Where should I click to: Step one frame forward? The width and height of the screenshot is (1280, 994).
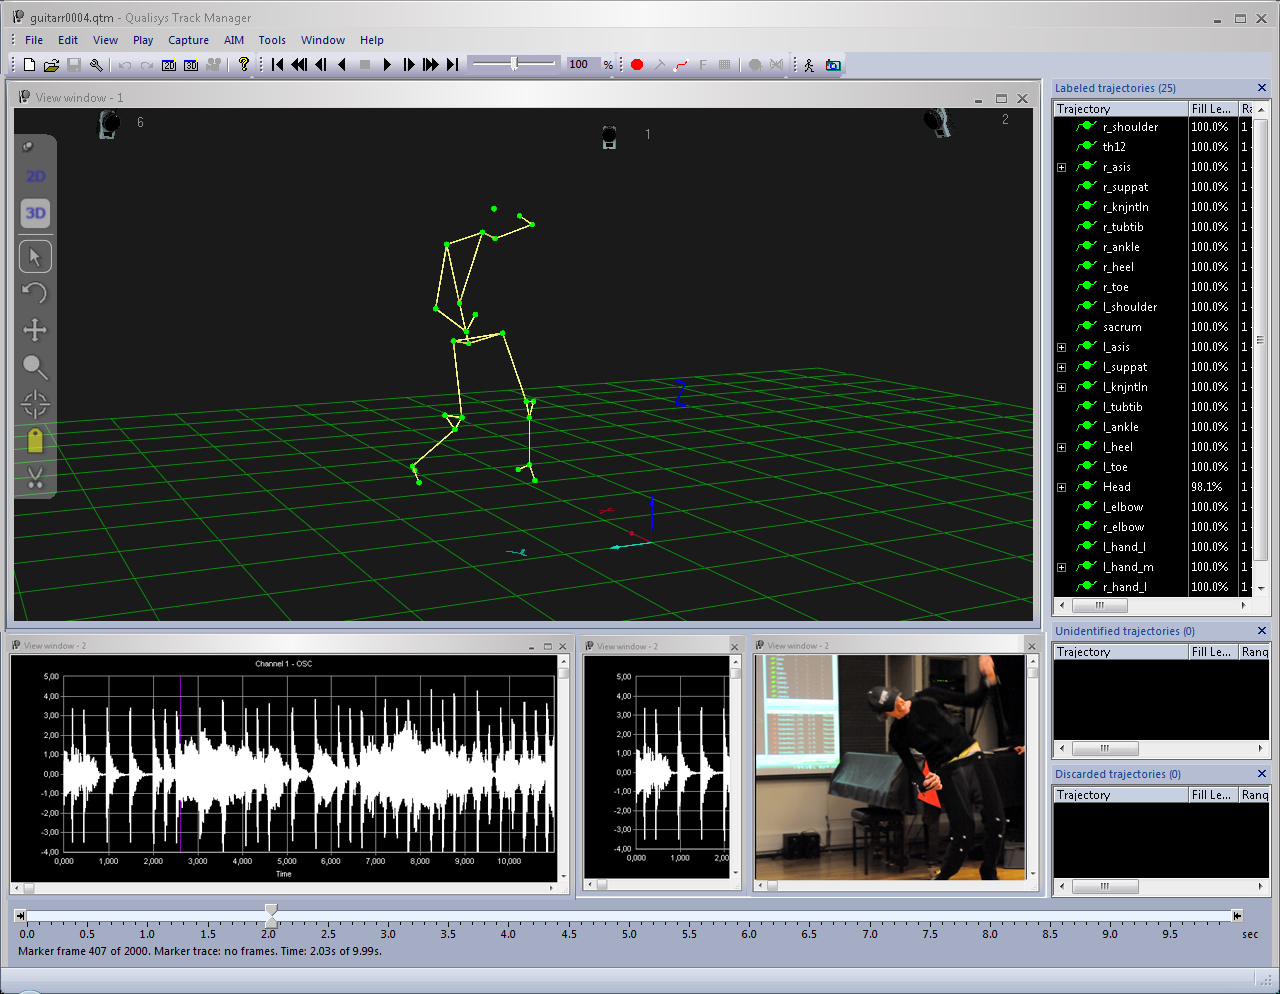click(x=409, y=65)
